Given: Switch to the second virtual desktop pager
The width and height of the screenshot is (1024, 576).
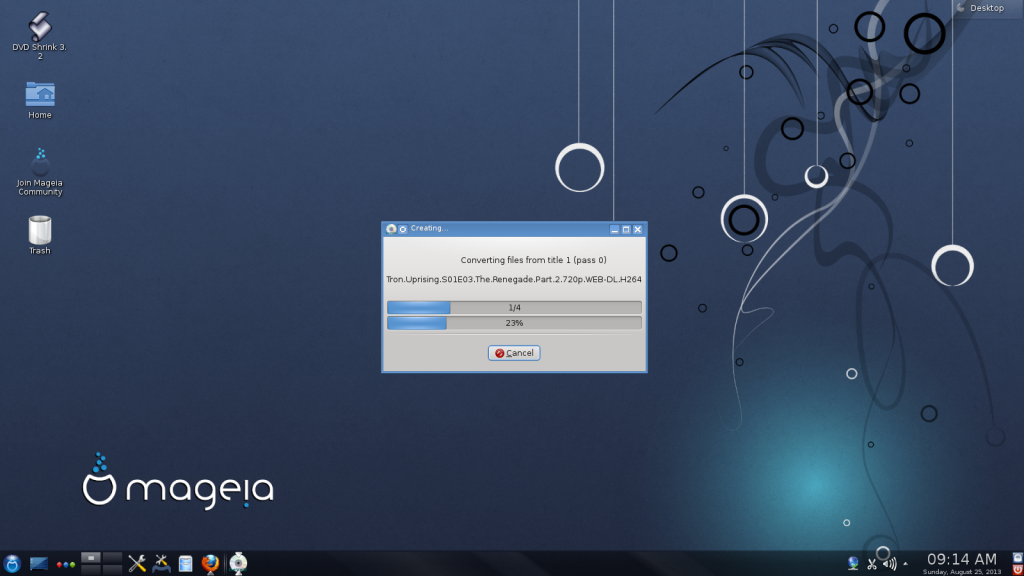Looking at the screenshot, I should pyautogui.click(x=112, y=558).
